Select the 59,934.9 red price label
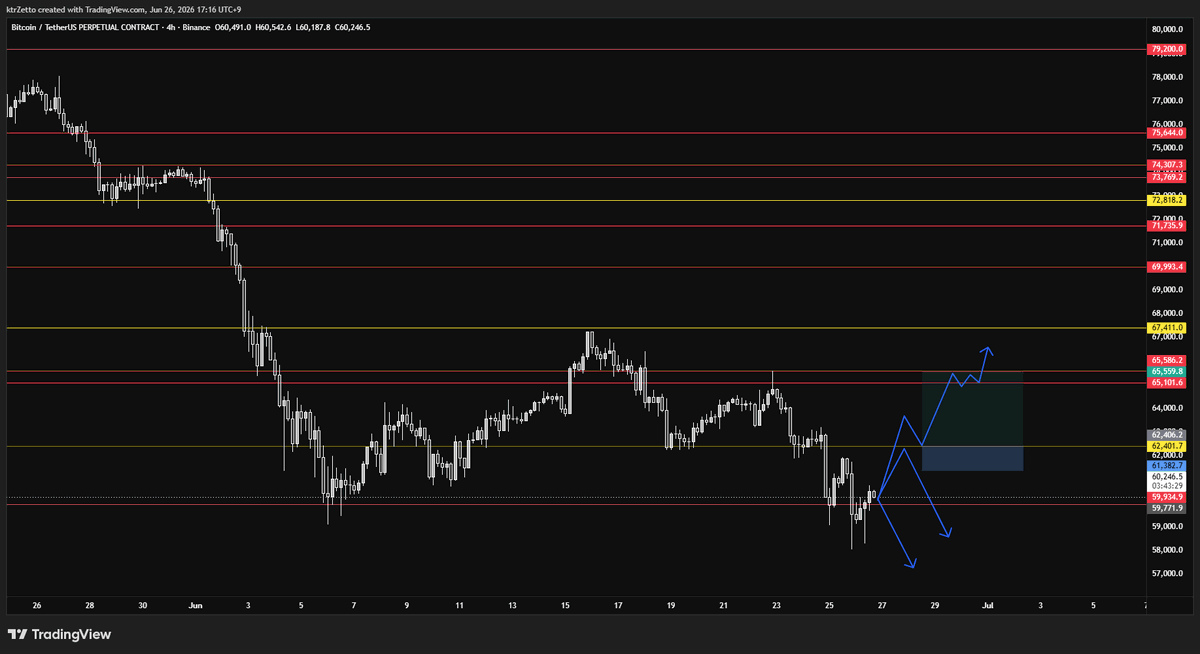The width and height of the screenshot is (1200, 654). click(1167, 497)
